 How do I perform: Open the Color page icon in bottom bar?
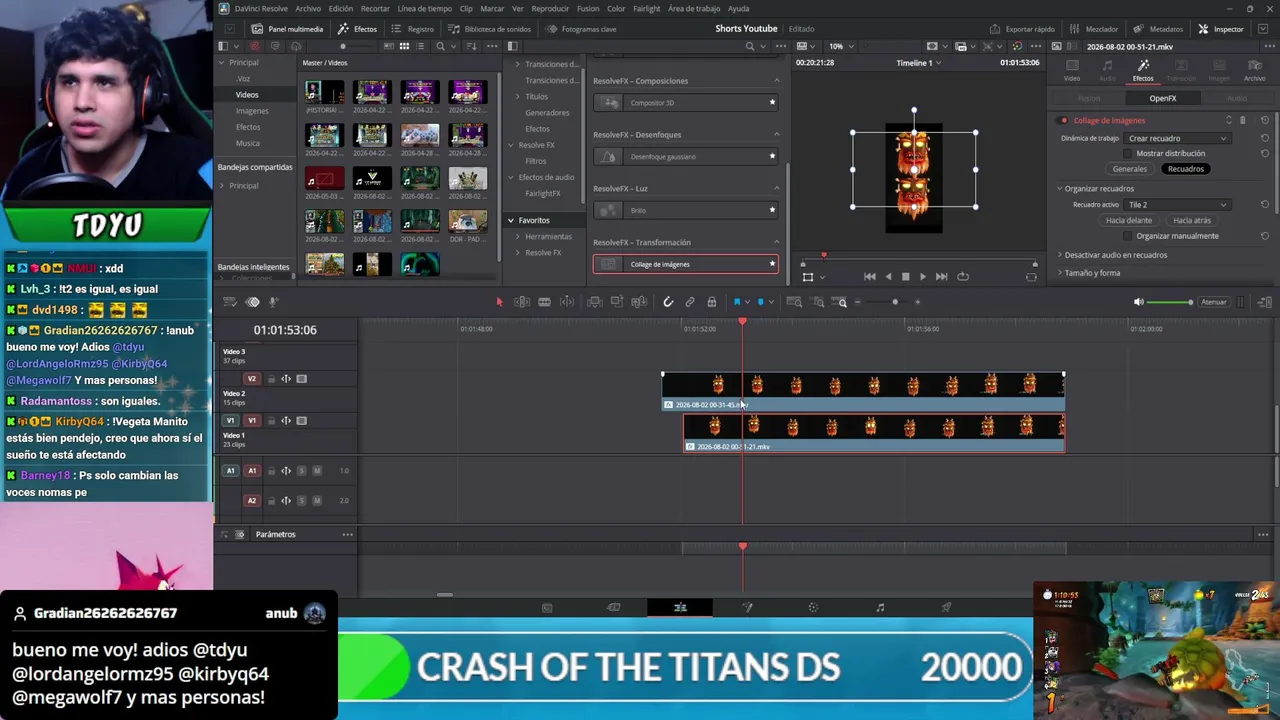813,608
